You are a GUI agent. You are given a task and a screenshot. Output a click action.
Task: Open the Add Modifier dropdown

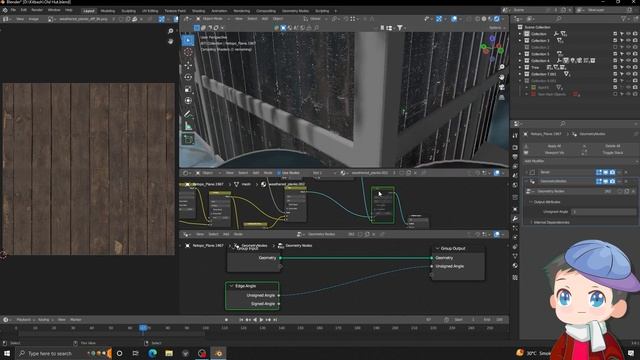tap(580, 161)
